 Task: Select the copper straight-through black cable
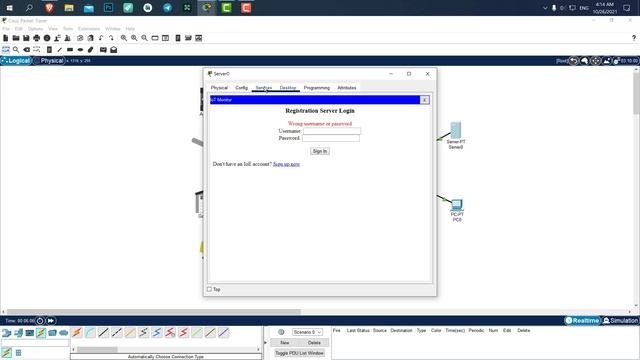pyautogui.click(x=104, y=333)
